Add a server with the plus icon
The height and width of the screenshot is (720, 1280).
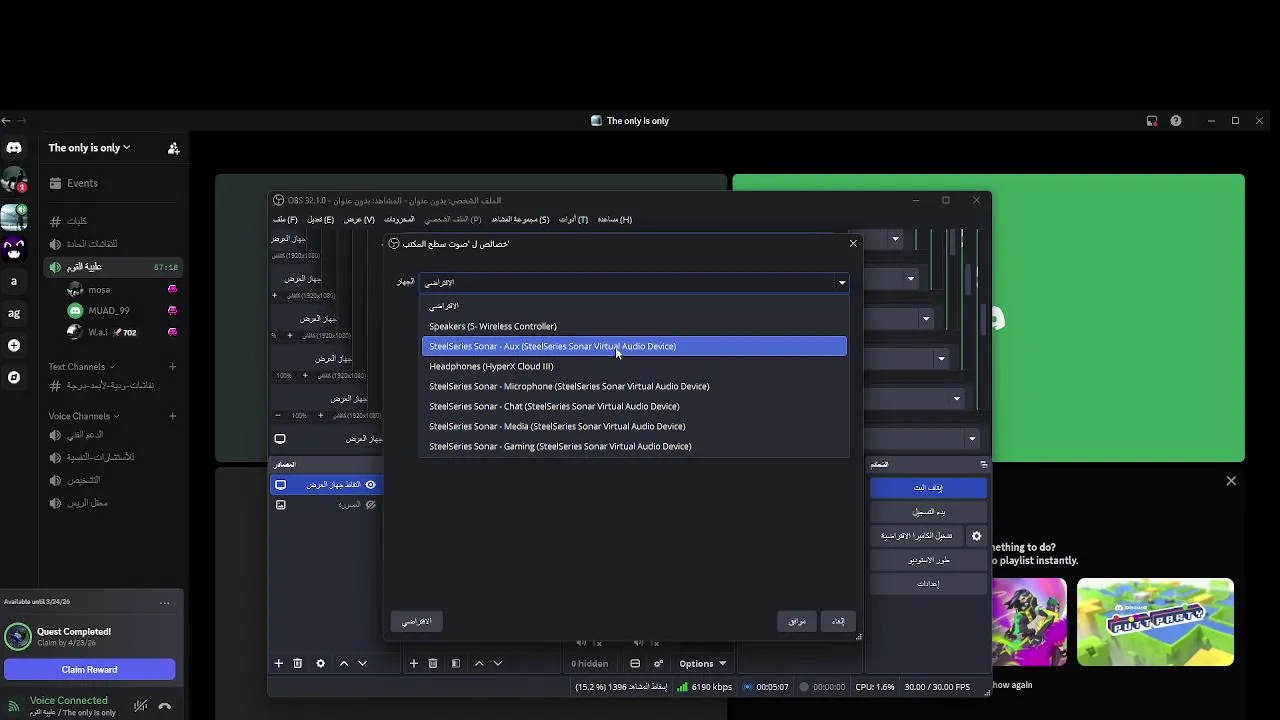pos(14,345)
